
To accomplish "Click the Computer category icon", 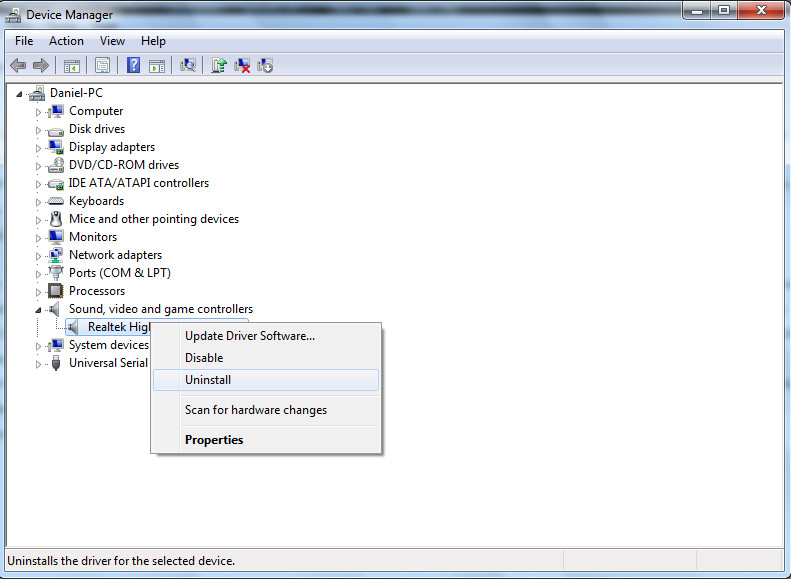I will coord(56,111).
